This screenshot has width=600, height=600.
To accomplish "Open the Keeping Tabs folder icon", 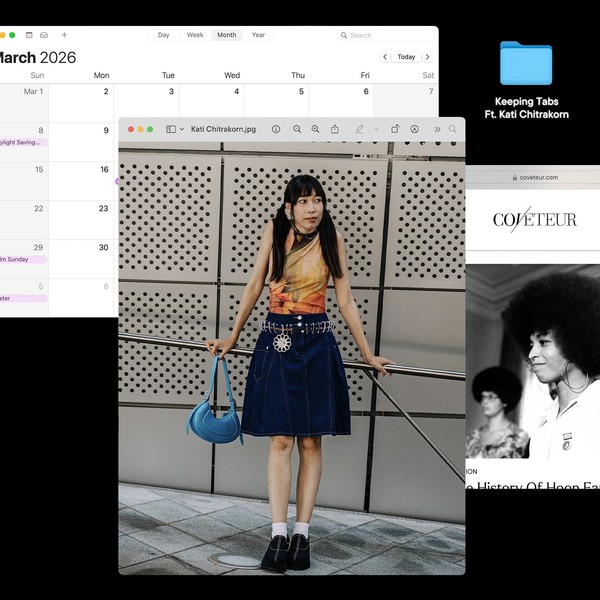I will pos(526,63).
